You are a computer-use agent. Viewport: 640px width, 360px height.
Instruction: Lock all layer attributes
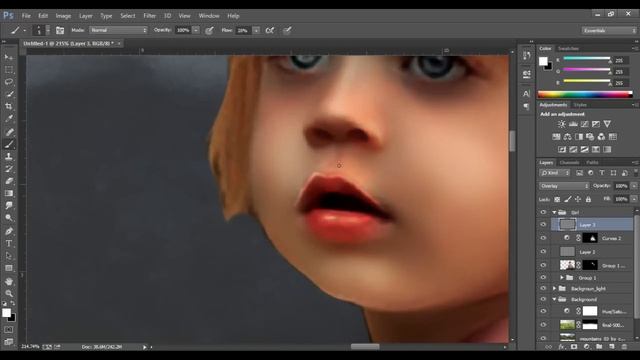(x=588, y=199)
